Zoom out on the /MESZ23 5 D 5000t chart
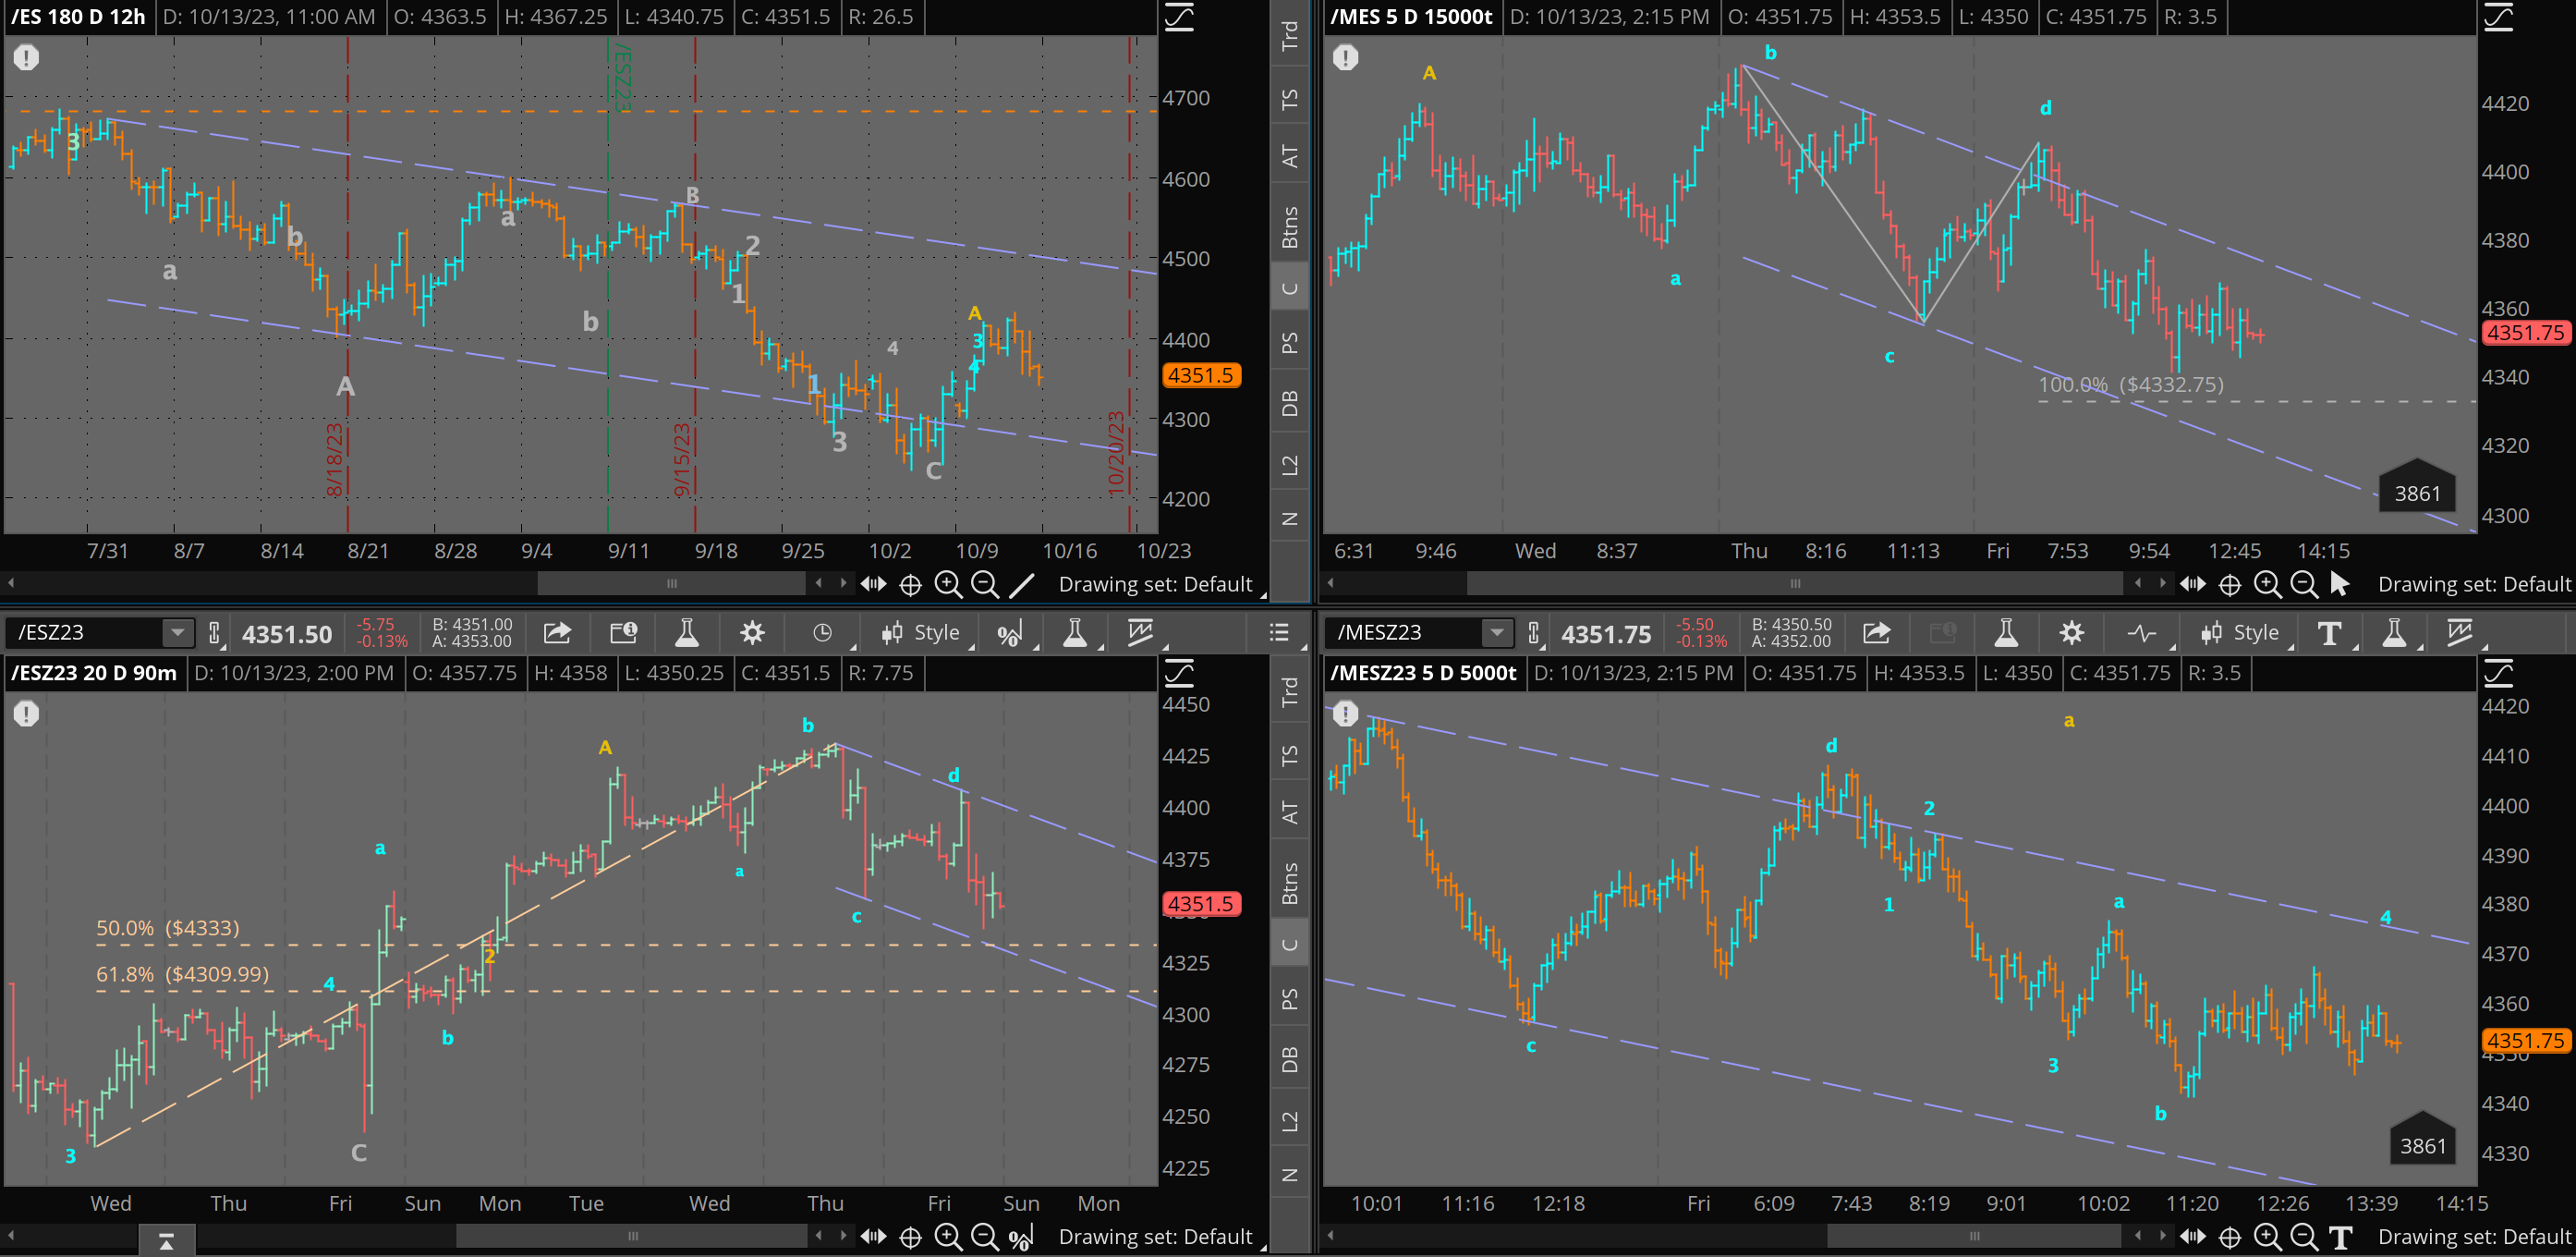The image size is (2576, 1257). click(x=2304, y=1238)
